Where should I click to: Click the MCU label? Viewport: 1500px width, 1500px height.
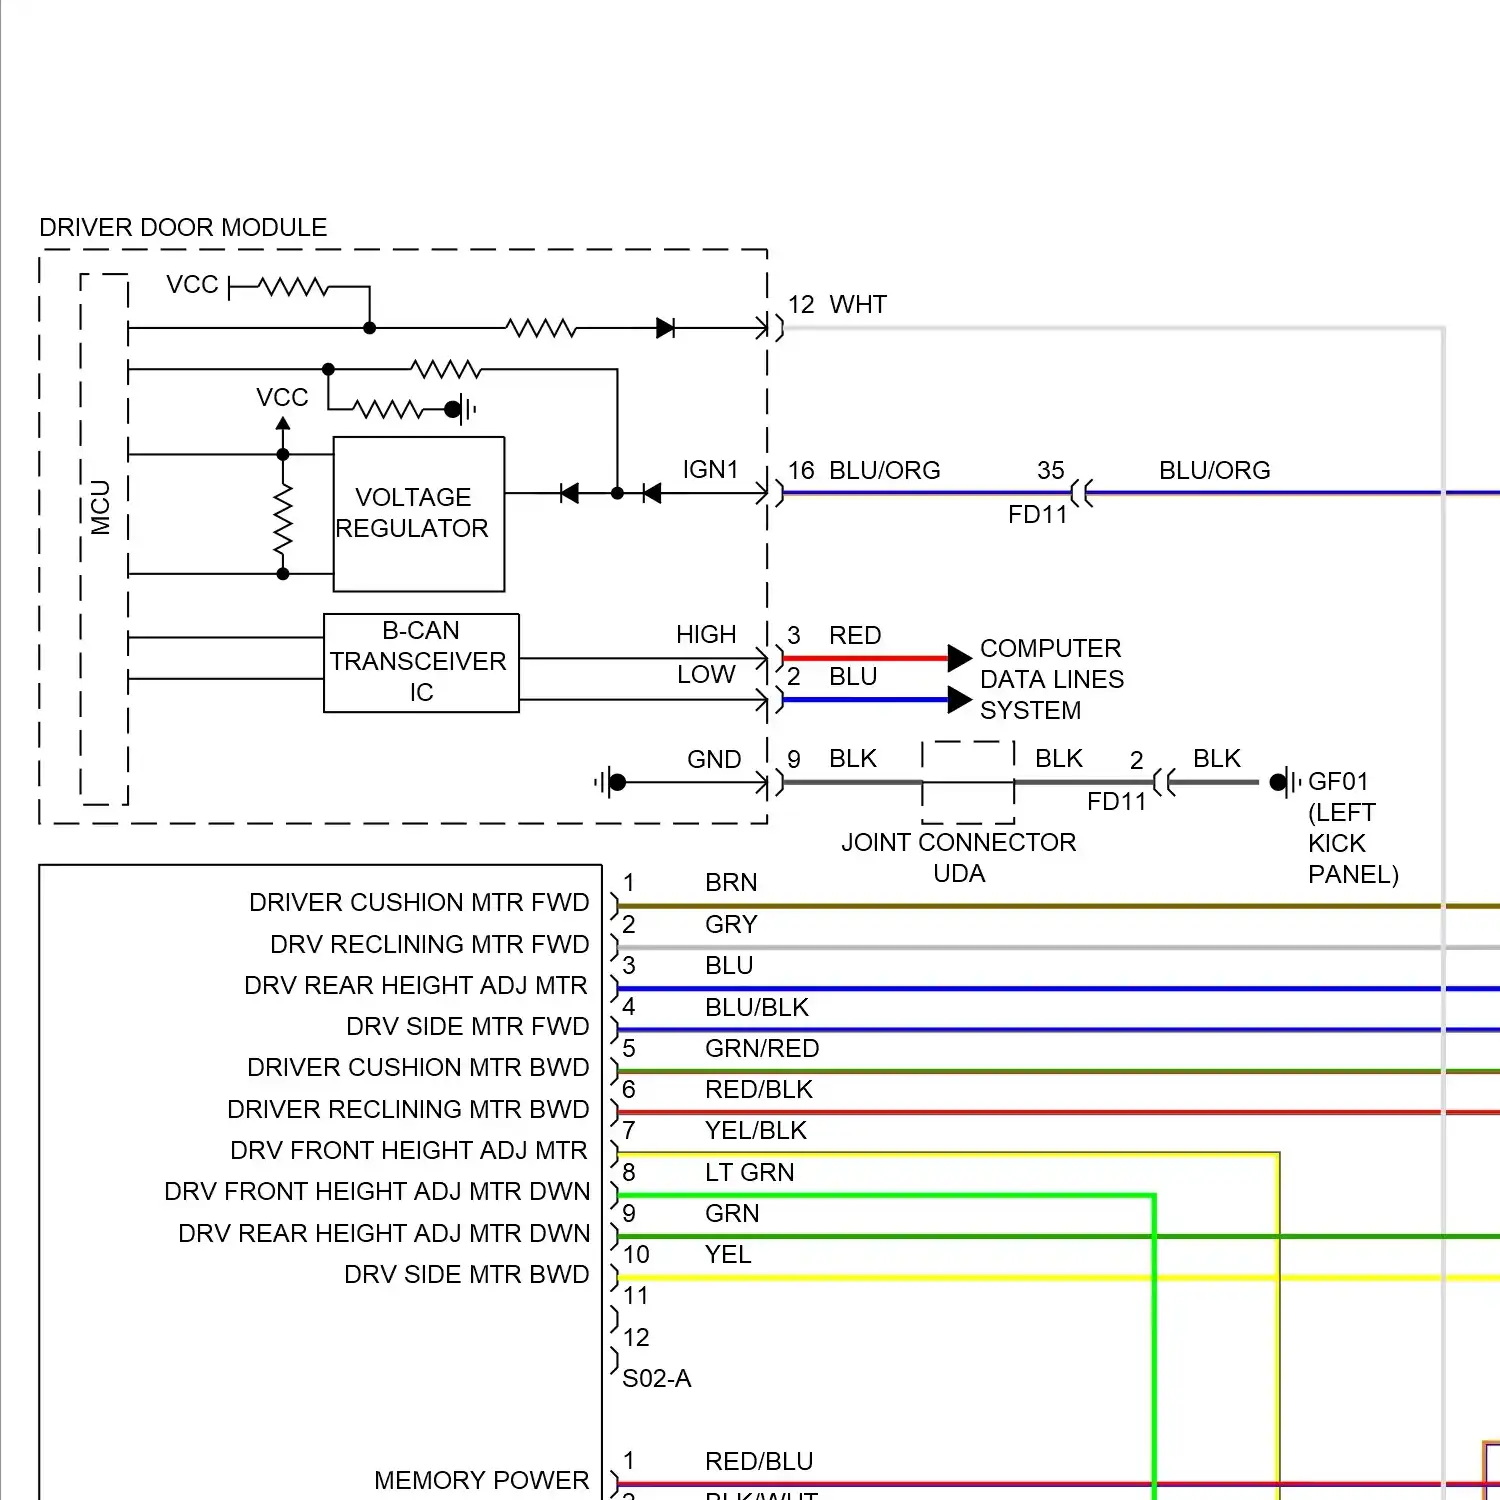[100, 508]
